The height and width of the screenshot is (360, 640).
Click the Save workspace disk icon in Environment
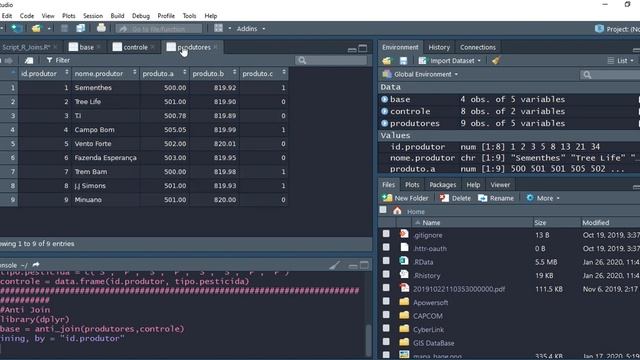[x=403, y=61]
